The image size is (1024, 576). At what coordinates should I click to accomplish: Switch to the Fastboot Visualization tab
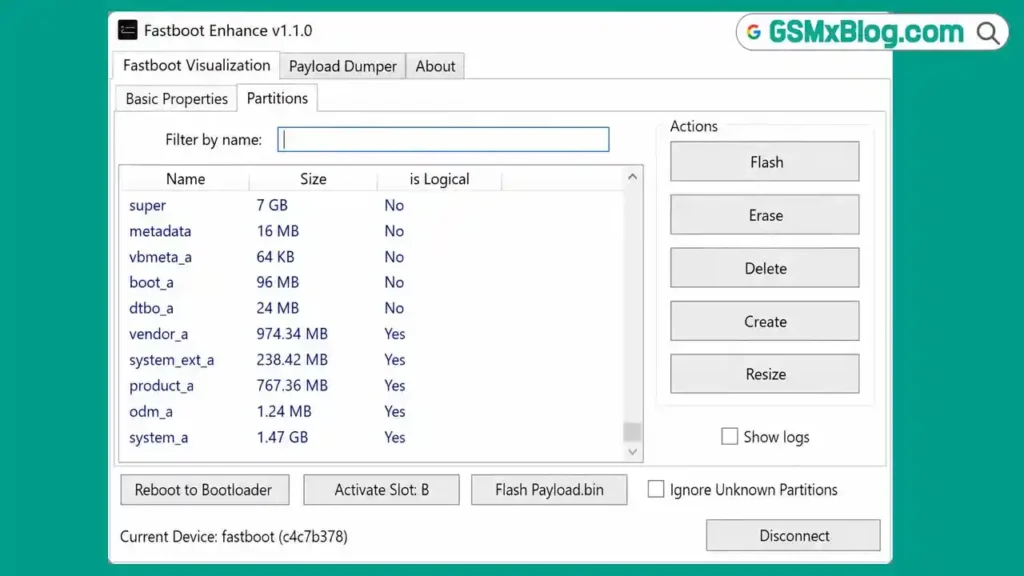(197, 65)
